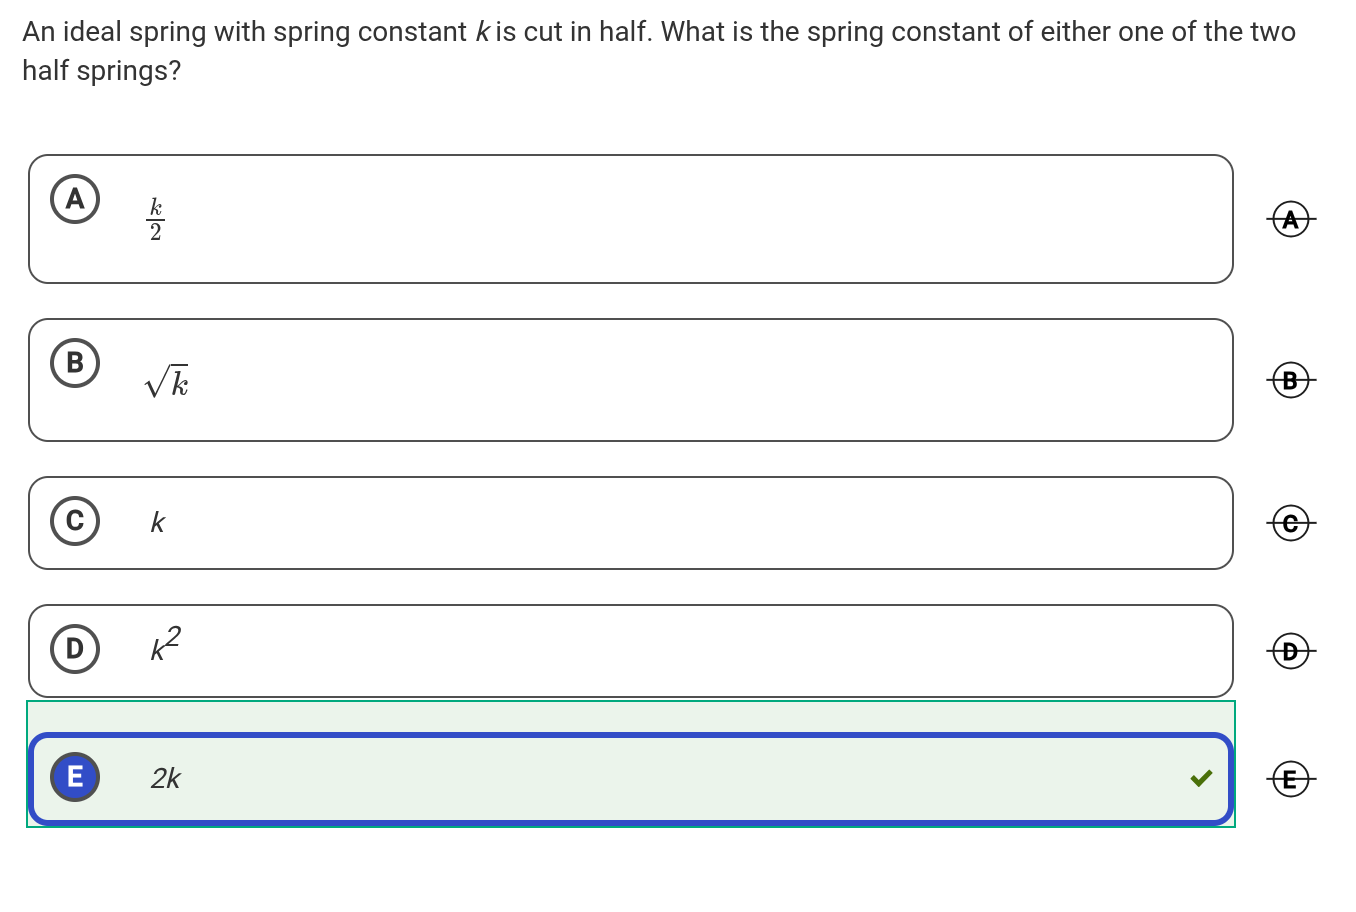The image size is (1356, 912).
Task: Strike out answer choice B
Action: [x=1291, y=380]
